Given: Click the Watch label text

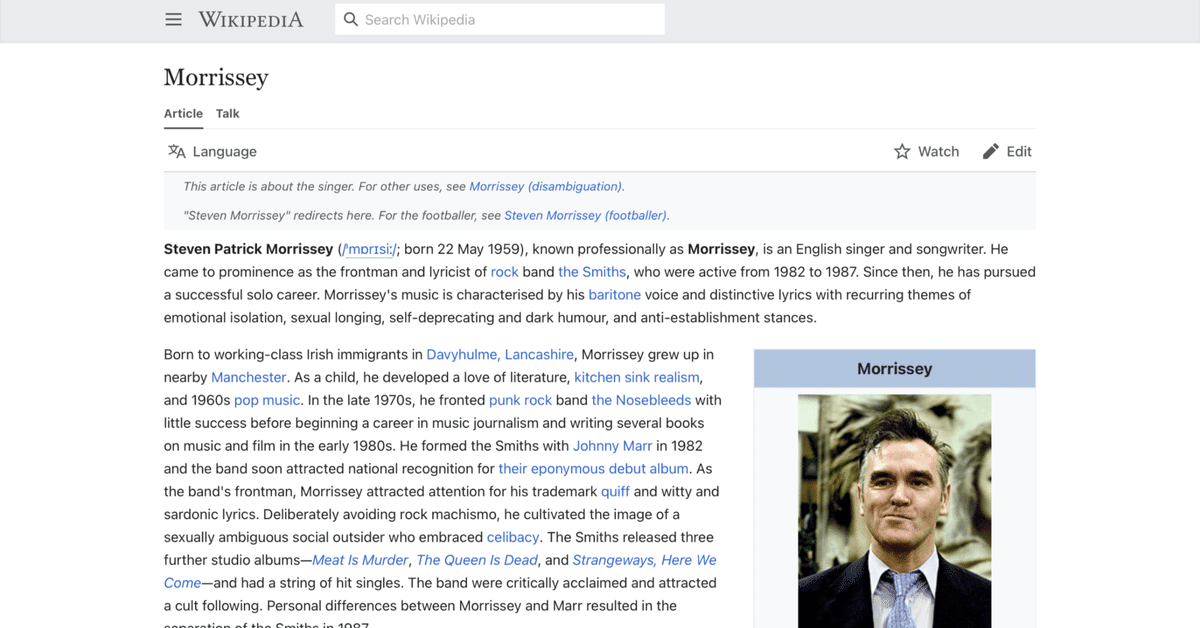Looking at the screenshot, I should tap(938, 152).
